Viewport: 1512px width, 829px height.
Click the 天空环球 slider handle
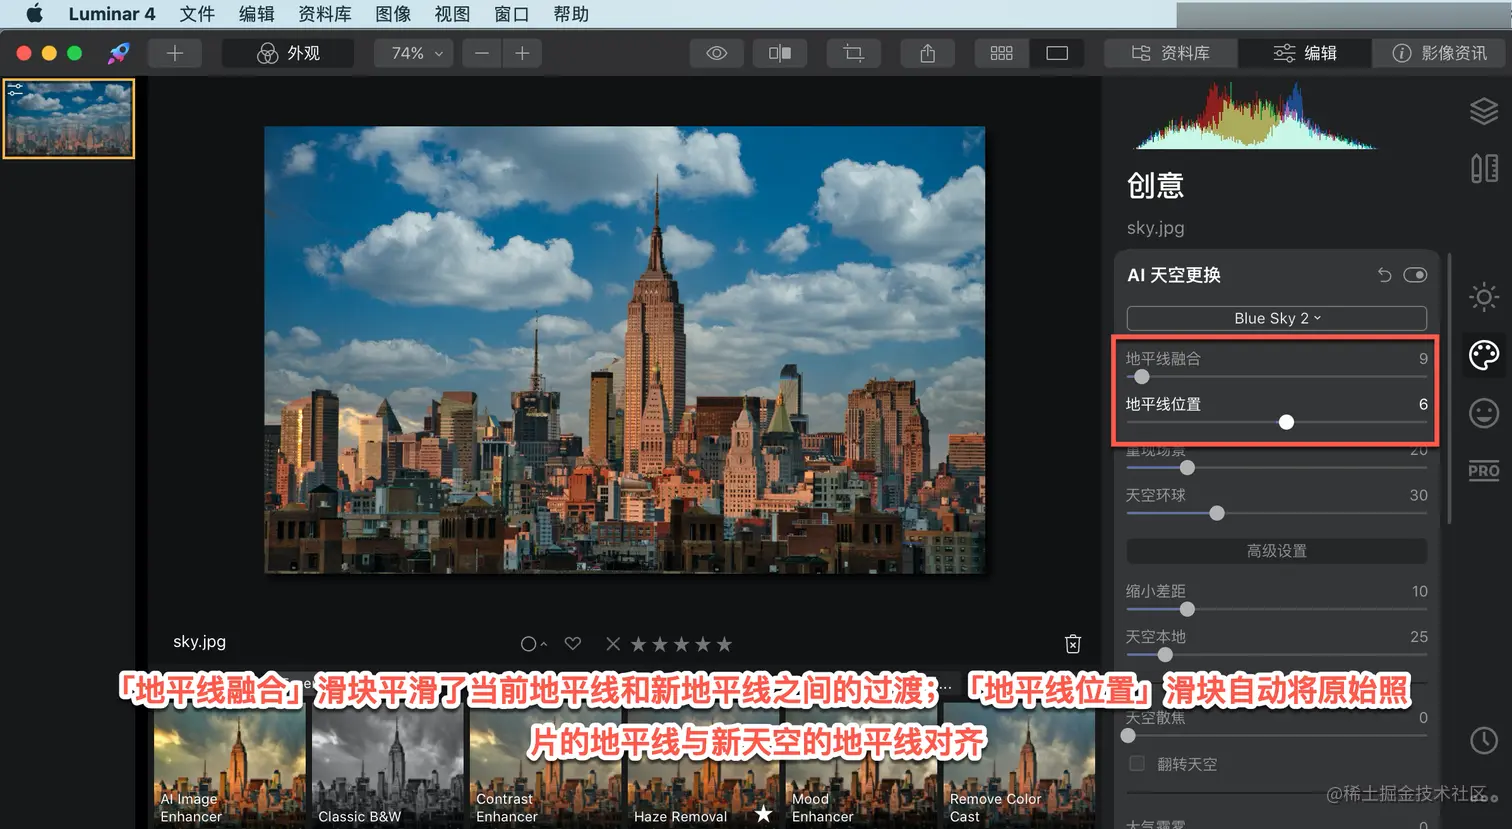pos(1217,513)
